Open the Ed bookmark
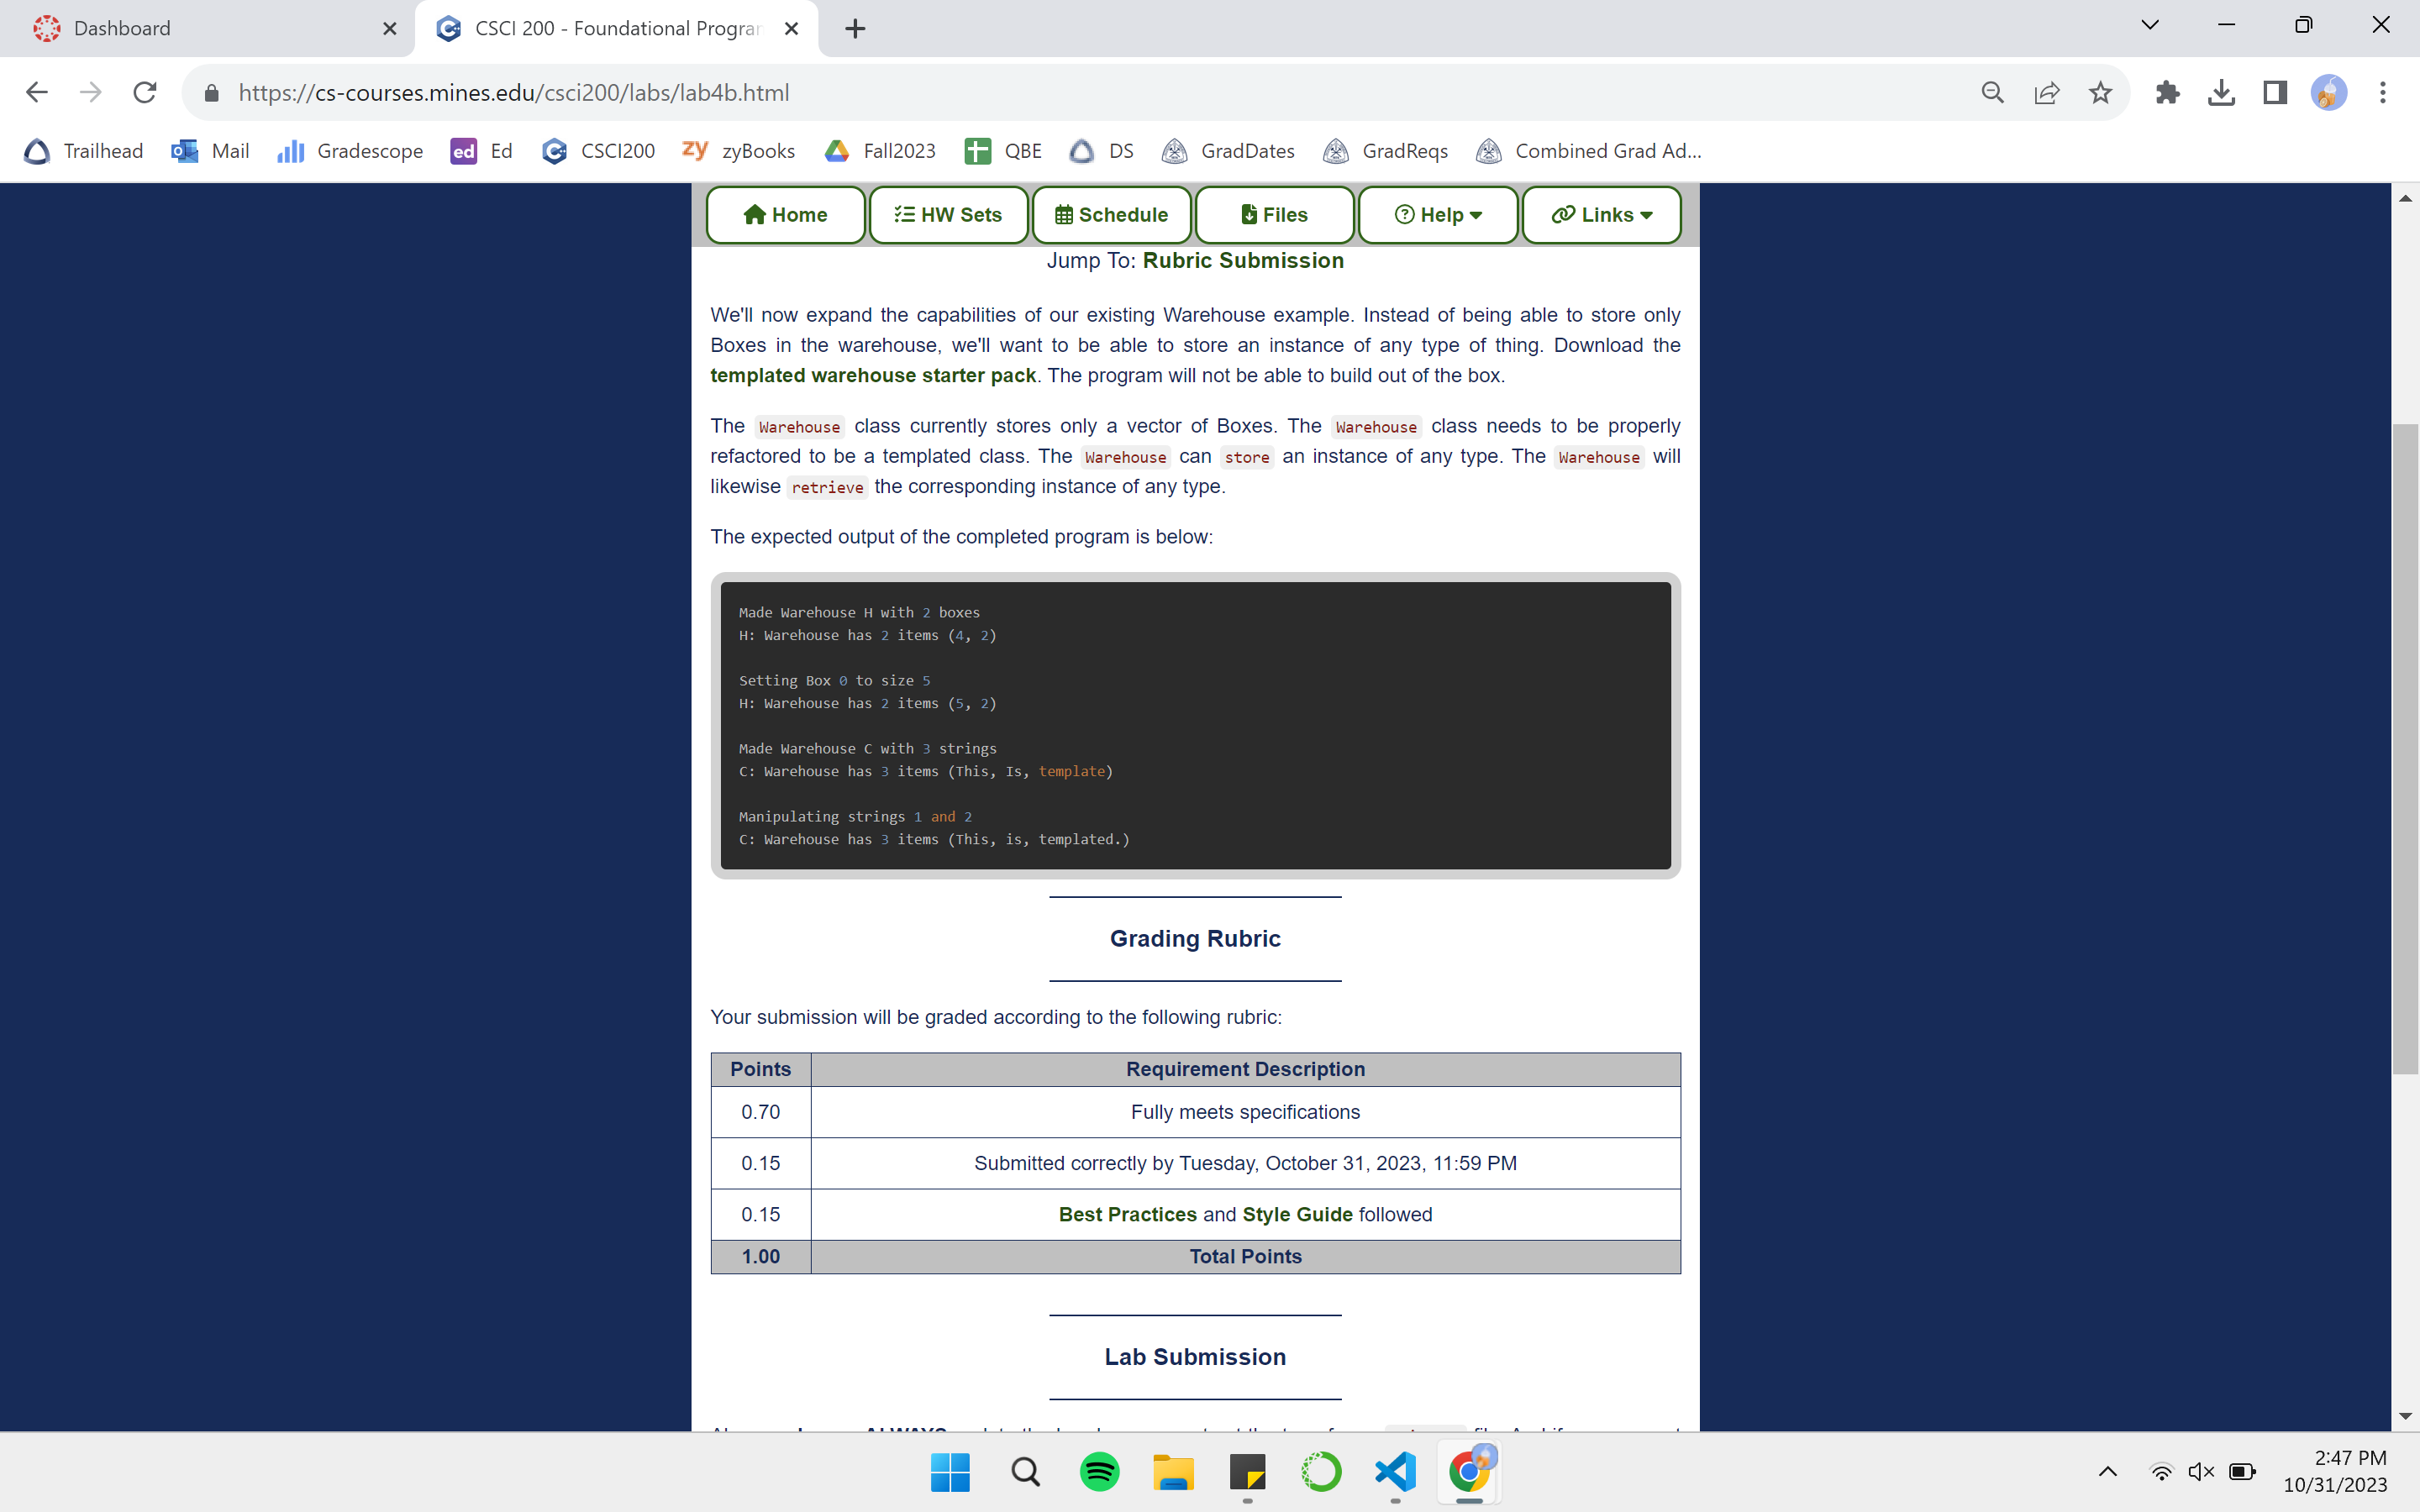 (x=480, y=151)
